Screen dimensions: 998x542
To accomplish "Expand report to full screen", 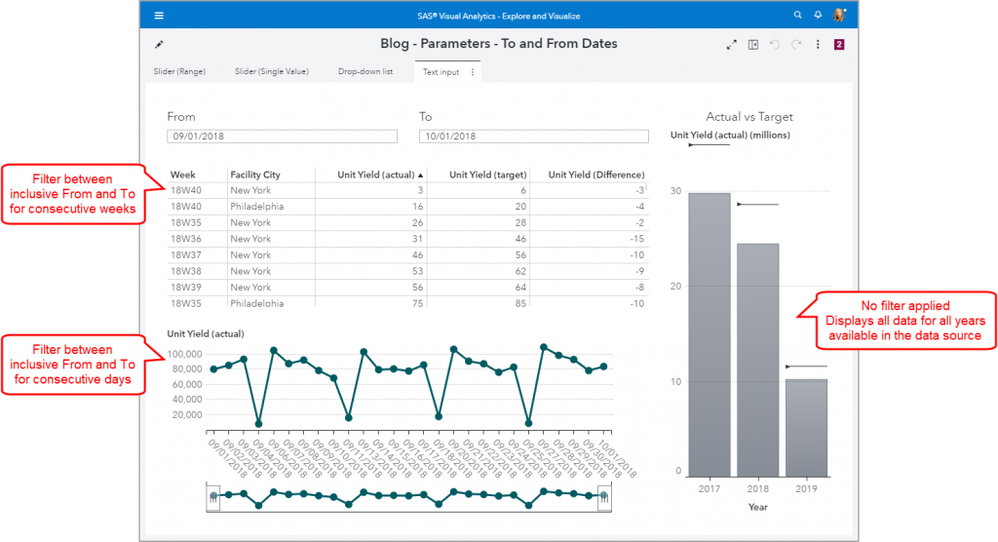I will coord(731,45).
